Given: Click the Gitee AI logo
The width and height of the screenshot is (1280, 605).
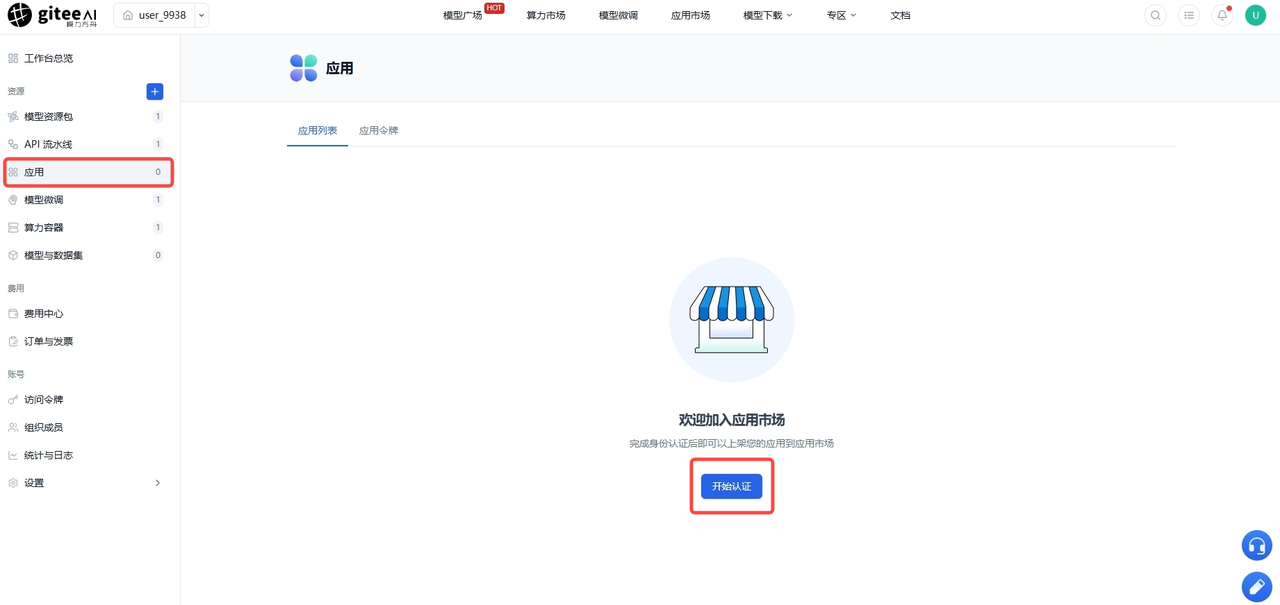Looking at the screenshot, I should [x=53, y=15].
